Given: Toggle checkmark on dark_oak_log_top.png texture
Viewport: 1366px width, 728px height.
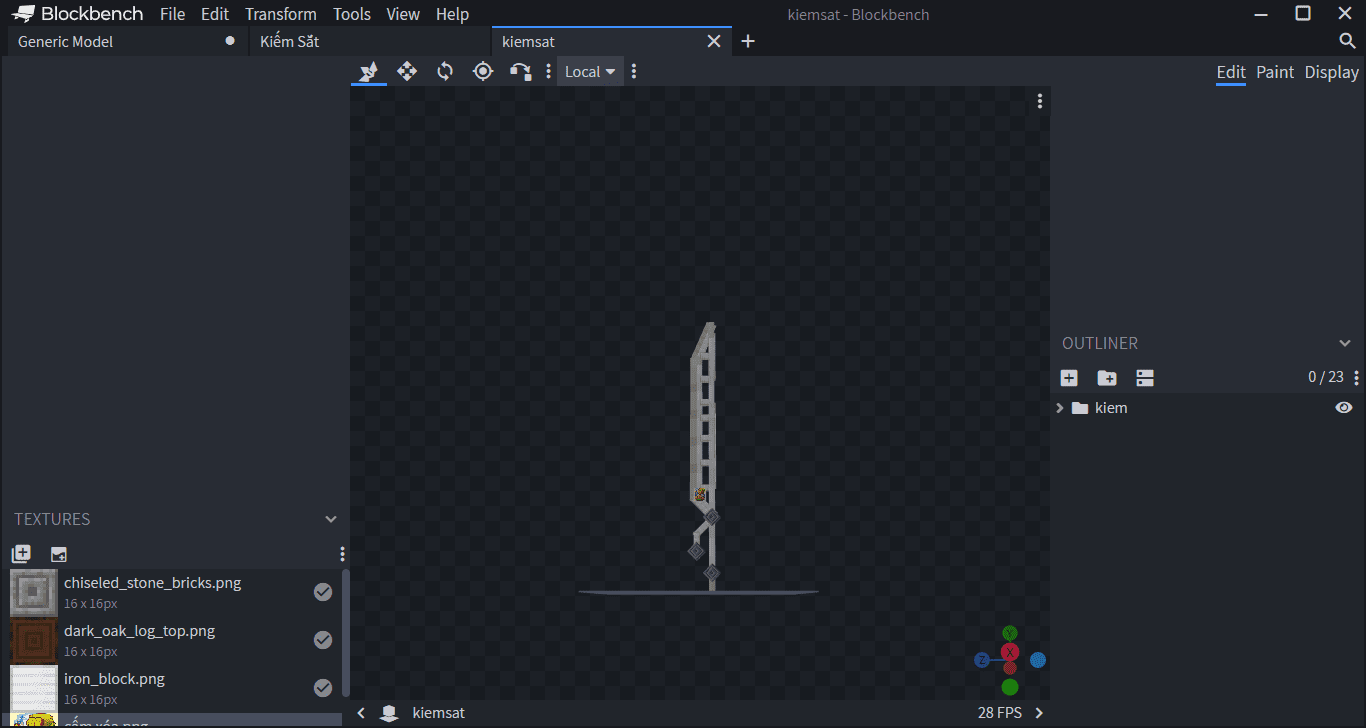Looking at the screenshot, I should tap(323, 640).
